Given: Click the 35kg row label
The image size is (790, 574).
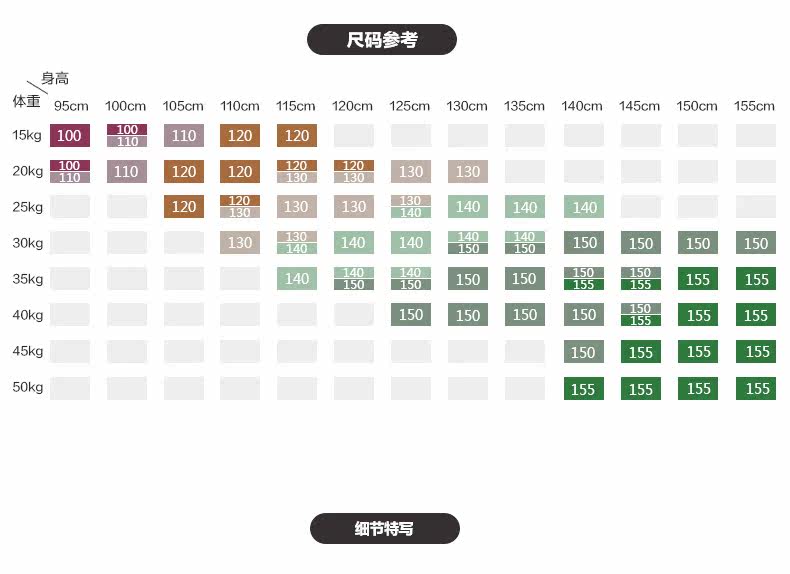Looking at the screenshot, I should (x=27, y=279).
